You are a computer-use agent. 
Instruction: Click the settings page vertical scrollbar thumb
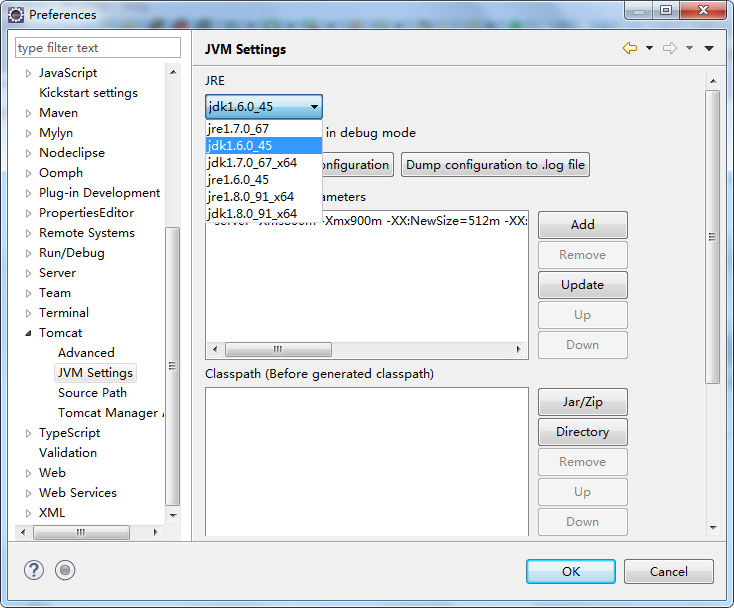[712, 237]
